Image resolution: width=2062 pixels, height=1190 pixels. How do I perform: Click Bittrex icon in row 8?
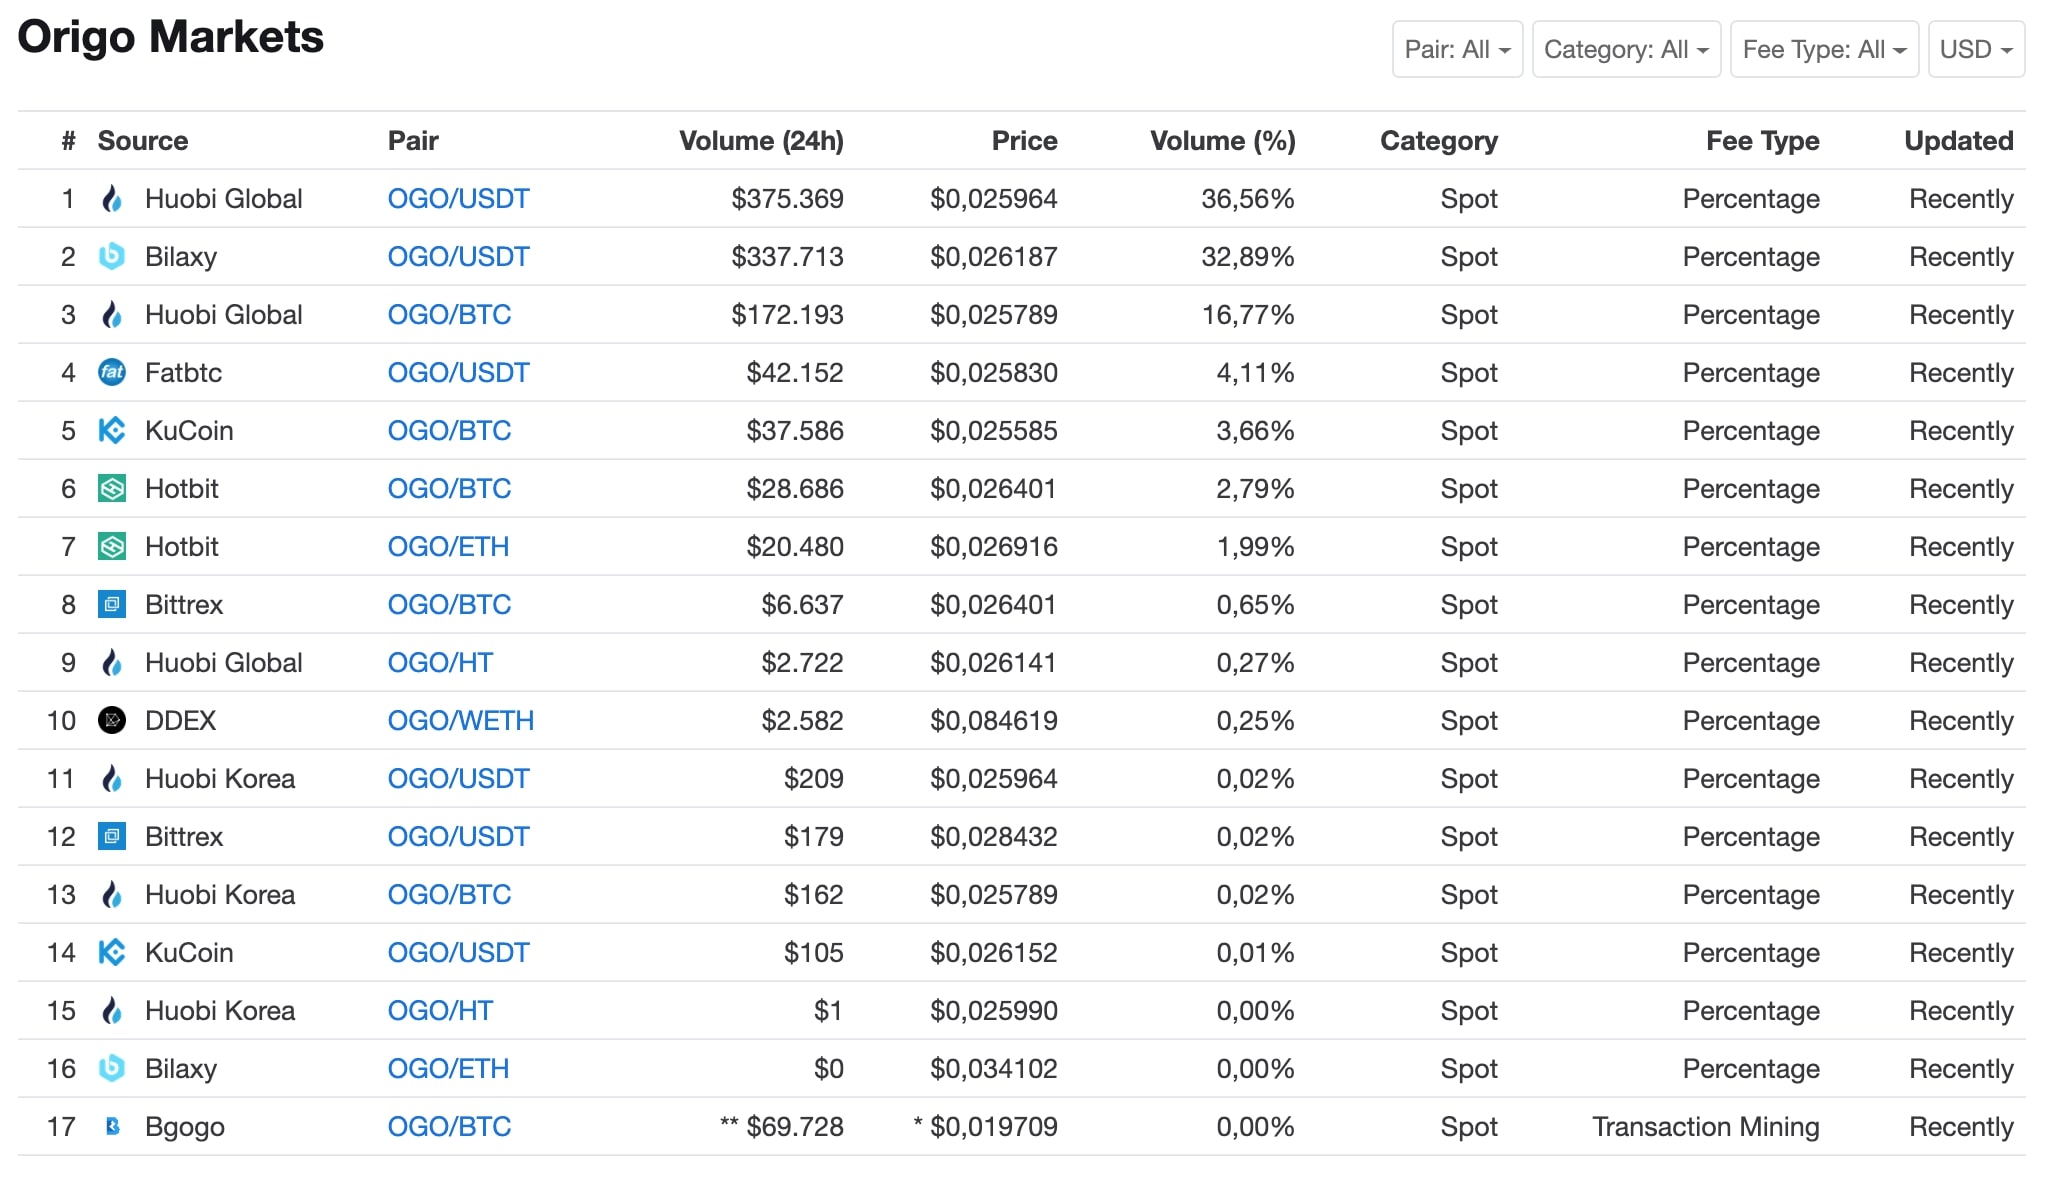coord(112,605)
